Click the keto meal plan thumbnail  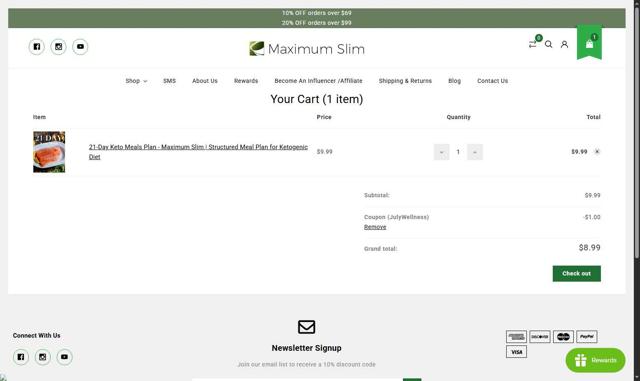(49, 152)
